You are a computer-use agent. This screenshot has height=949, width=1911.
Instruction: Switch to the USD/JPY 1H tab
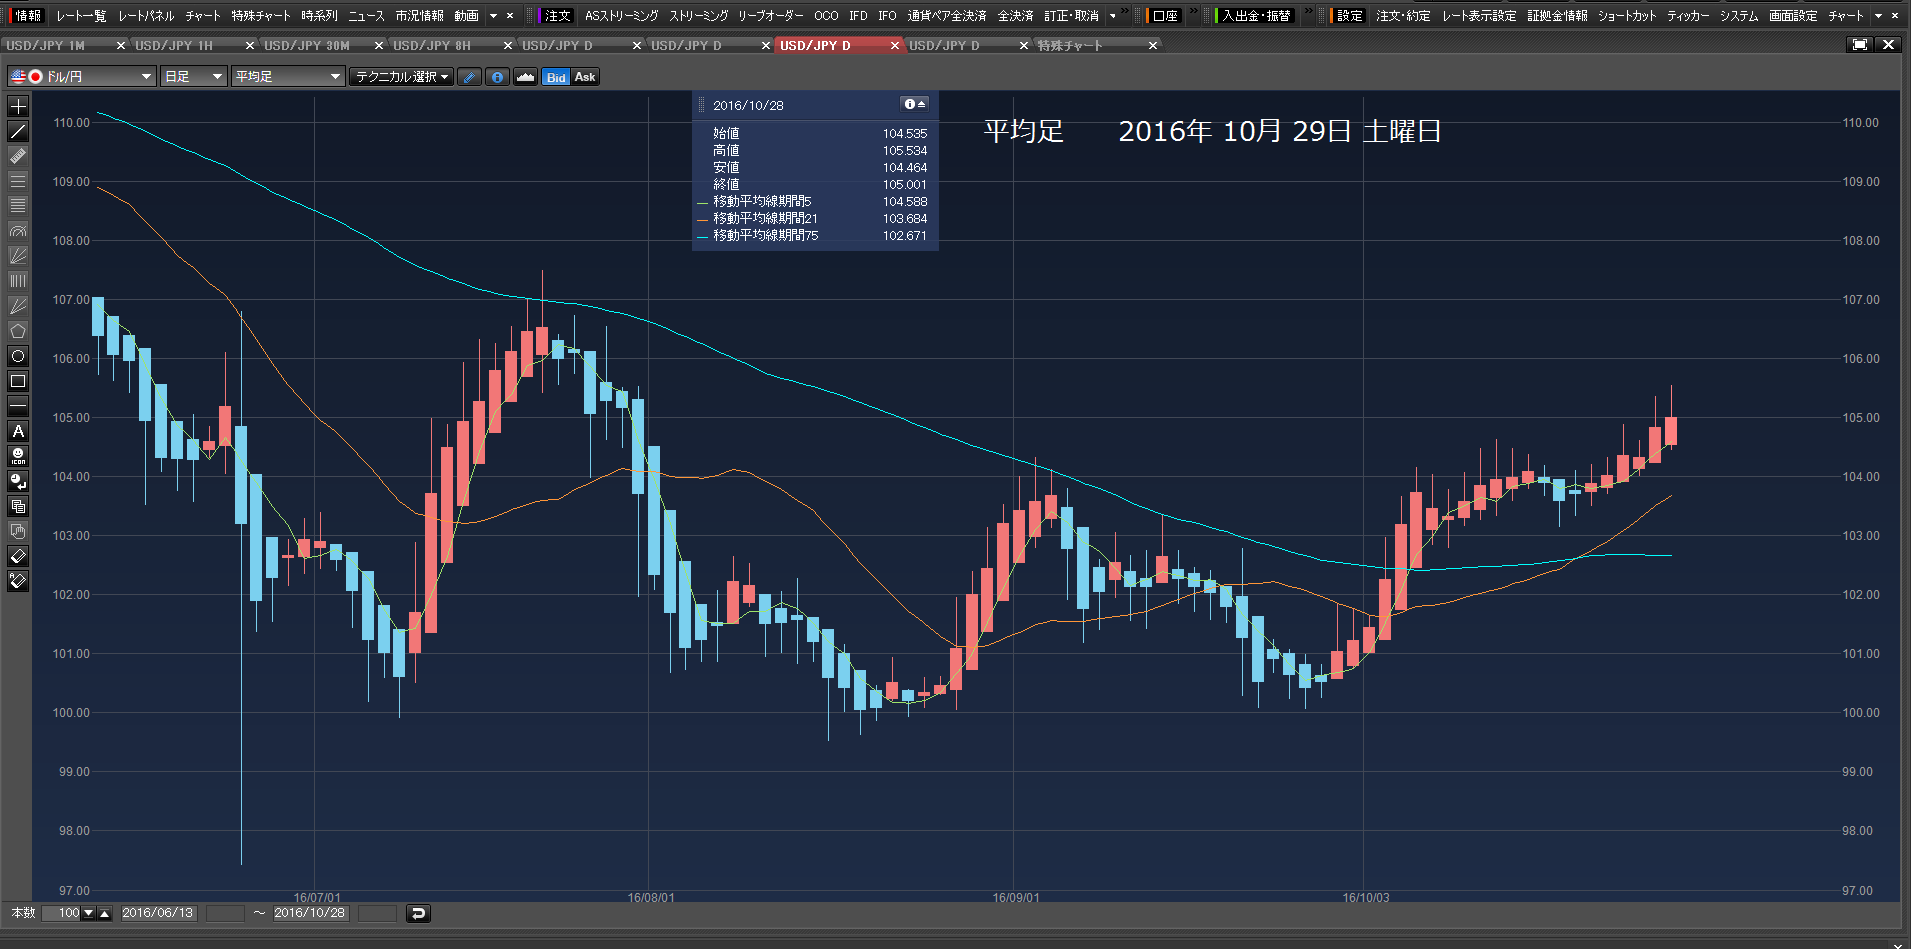[x=174, y=46]
